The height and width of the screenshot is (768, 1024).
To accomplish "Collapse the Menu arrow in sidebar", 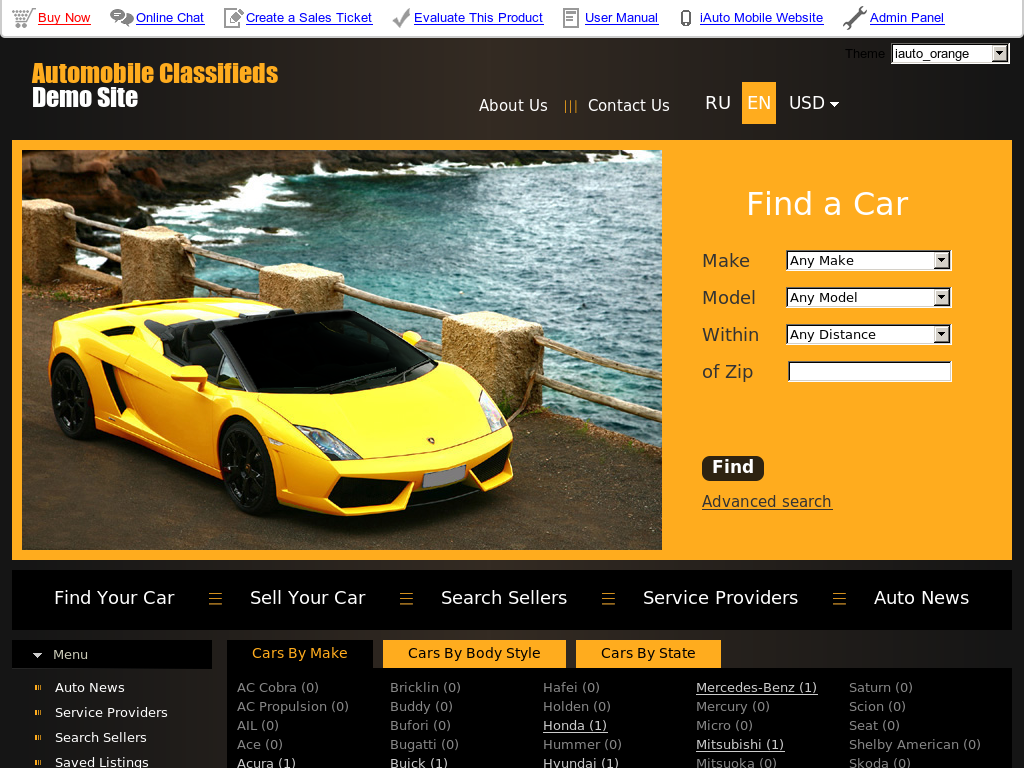I will [x=37, y=655].
